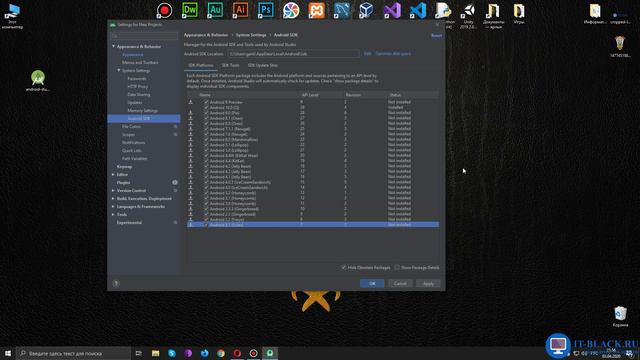Click the Android SDK Location path field
The height and width of the screenshot is (360, 640).
tap(293, 53)
